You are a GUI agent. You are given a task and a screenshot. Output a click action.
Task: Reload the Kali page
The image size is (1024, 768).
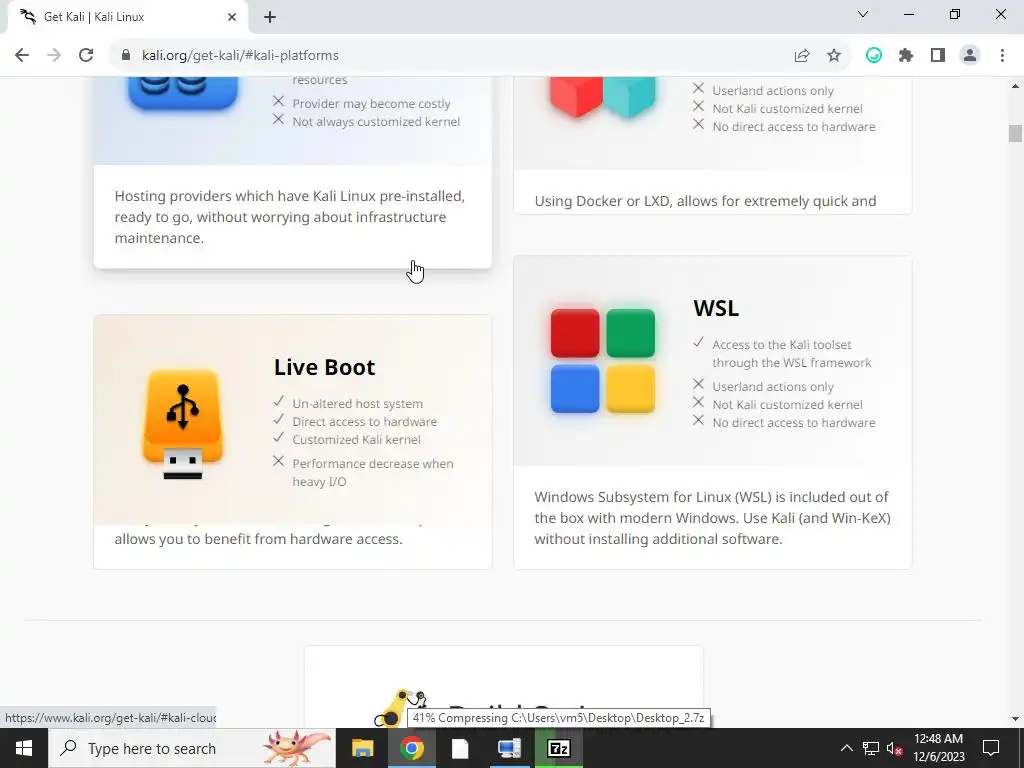(x=86, y=56)
